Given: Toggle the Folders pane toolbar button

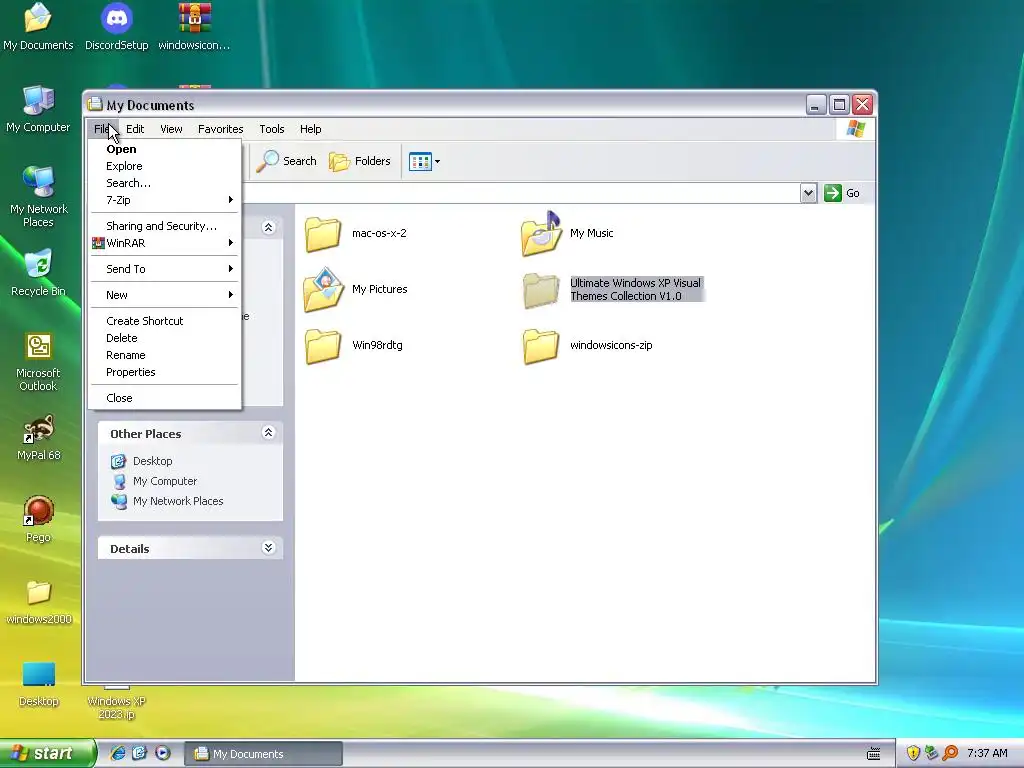Looking at the screenshot, I should point(360,161).
